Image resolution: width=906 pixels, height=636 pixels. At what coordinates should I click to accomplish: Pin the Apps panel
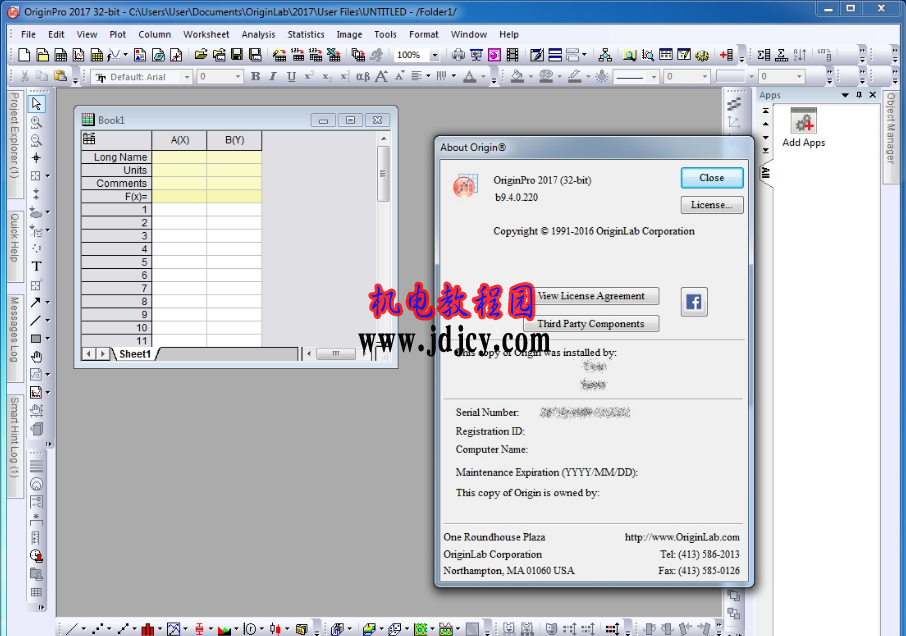click(859, 95)
